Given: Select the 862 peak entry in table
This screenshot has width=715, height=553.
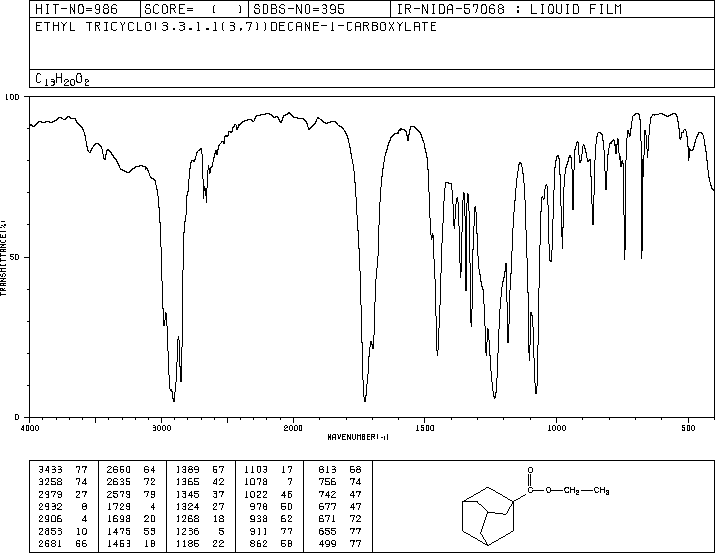Looking at the screenshot, I should tap(271, 543).
